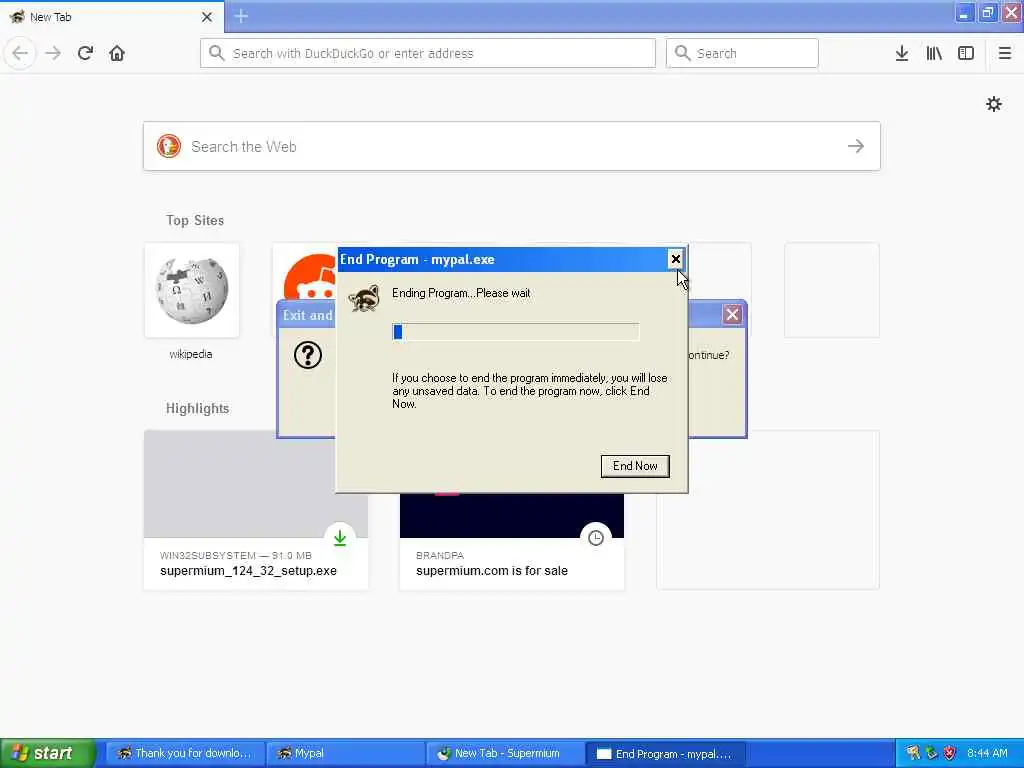Viewport: 1024px width, 768px height.
Task: Switch to Mypal taskbar item
Action: 344,753
